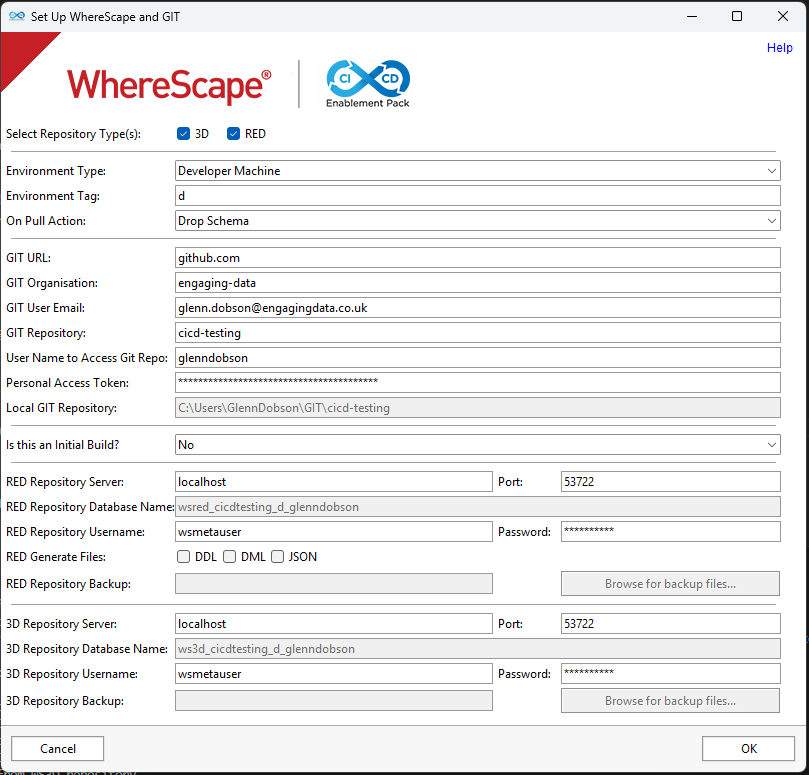Image resolution: width=809 pixels, height=775 pixels.
Task: Click the Environment Tag text box
Action: click(477, 196)
